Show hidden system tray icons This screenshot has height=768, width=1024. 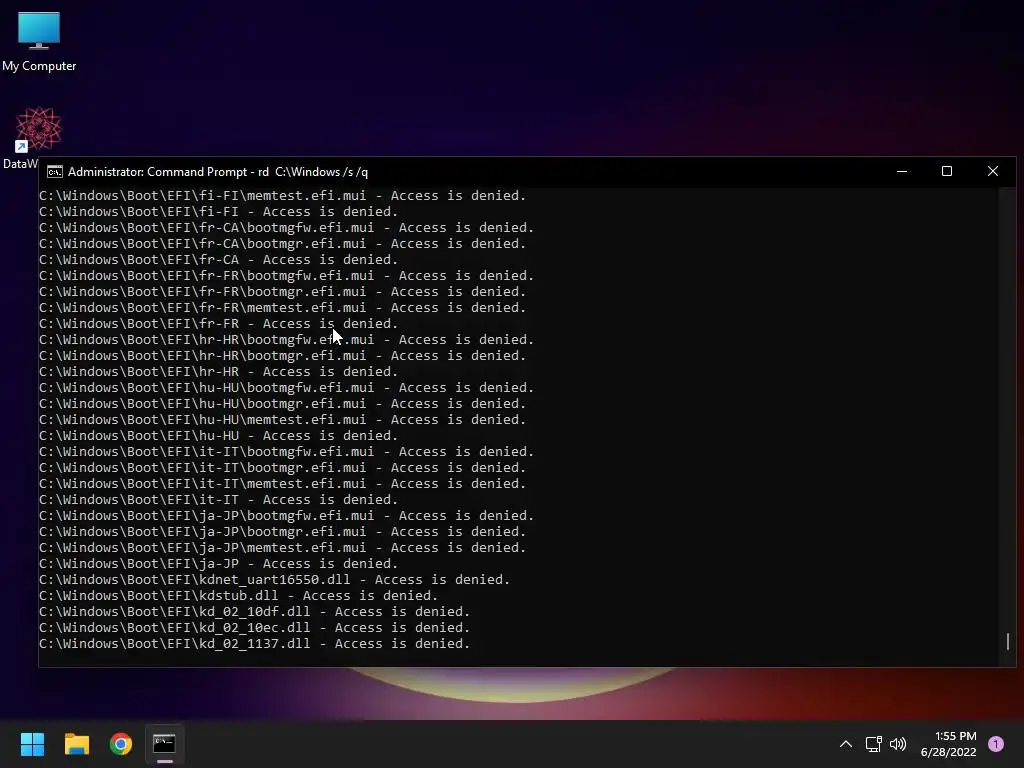pos(846,744)
